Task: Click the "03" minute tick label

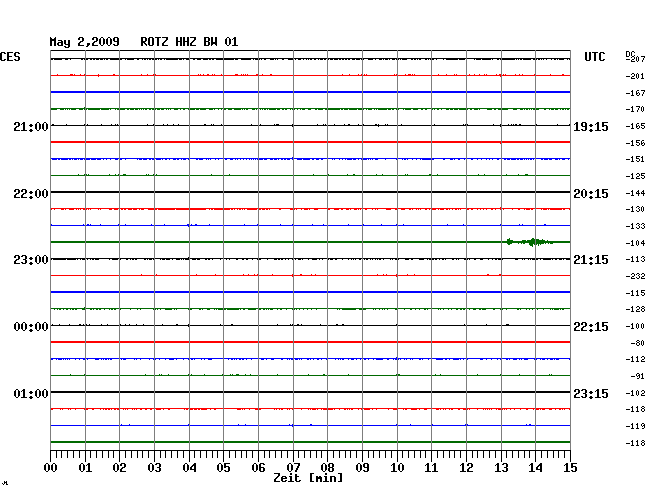Action: point(154,468)
